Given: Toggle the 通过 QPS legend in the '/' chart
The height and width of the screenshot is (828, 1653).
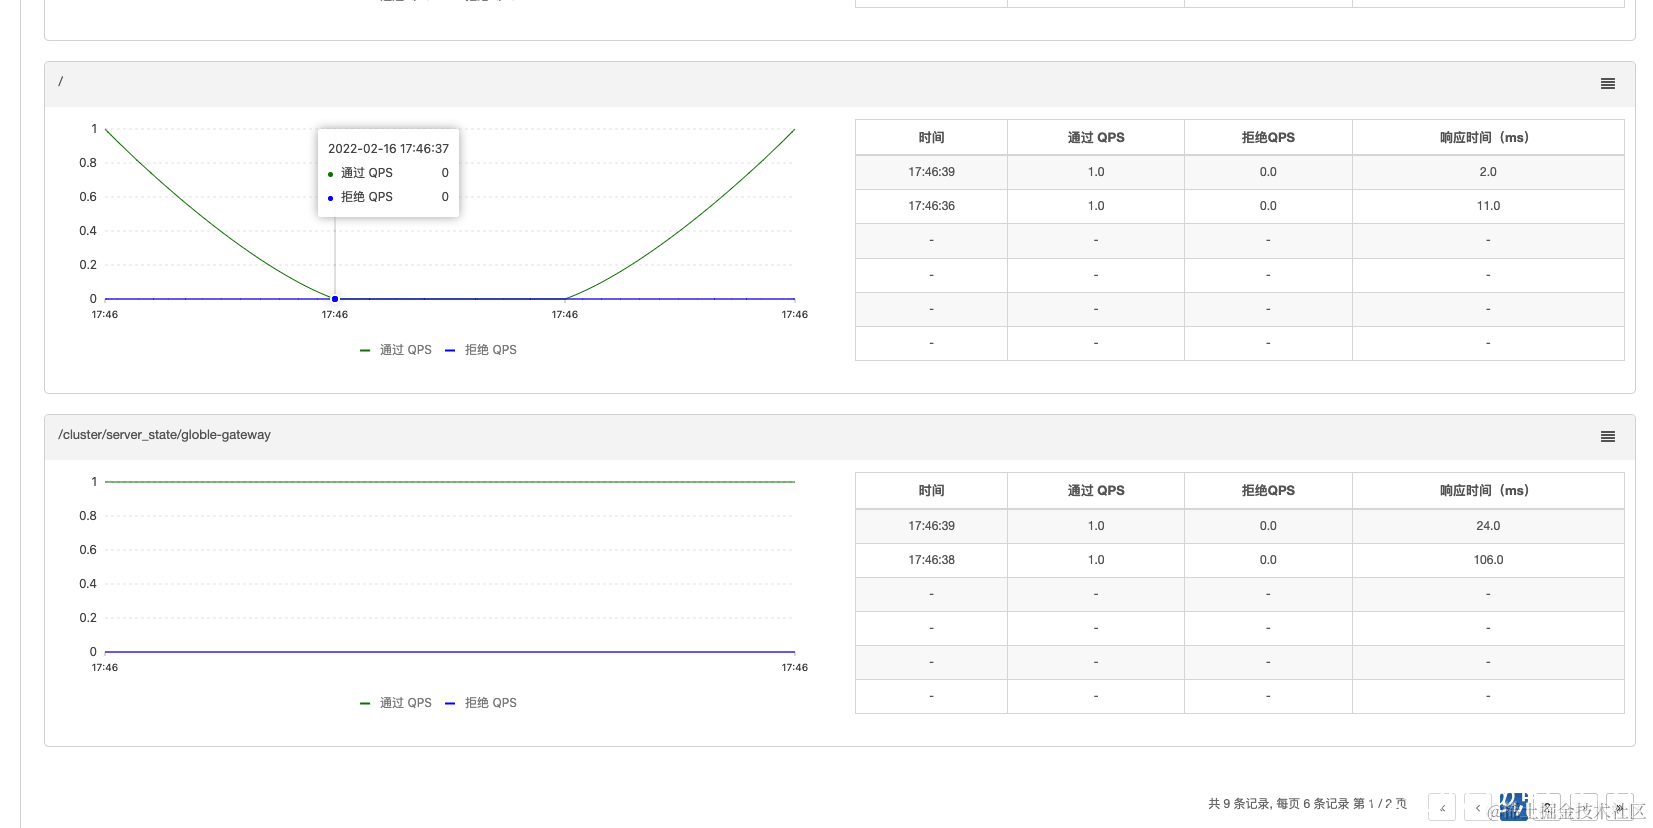Looking at the screenshot, I should pyautogui.click(x=396, y=350).
